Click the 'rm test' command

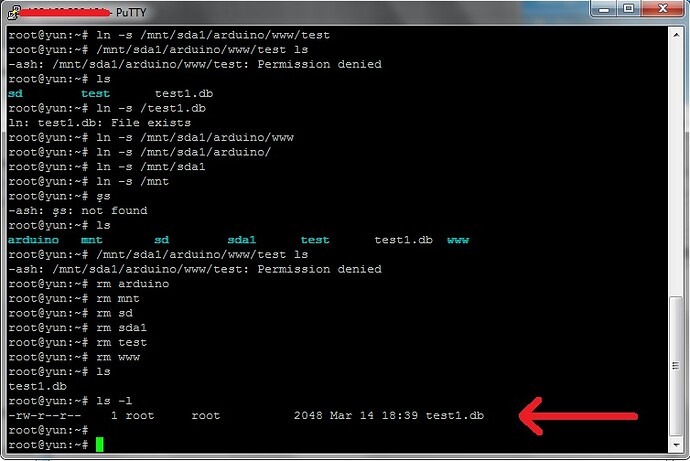tap(121, 342)
